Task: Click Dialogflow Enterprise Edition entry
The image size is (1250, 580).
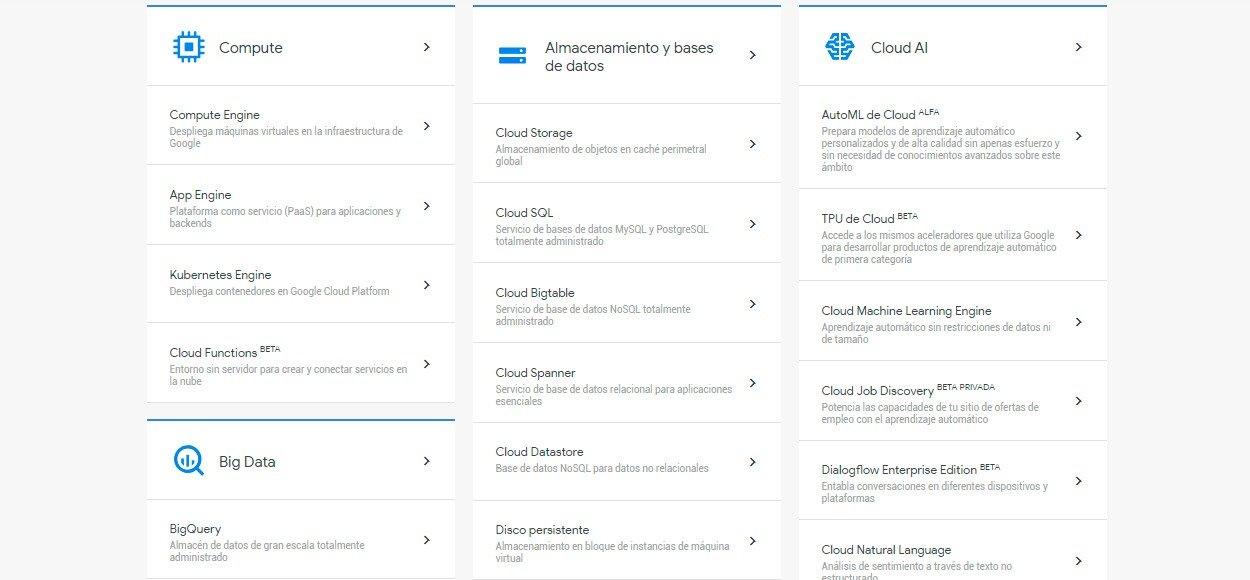Action: pyautogui.click(x=899, y=469)
